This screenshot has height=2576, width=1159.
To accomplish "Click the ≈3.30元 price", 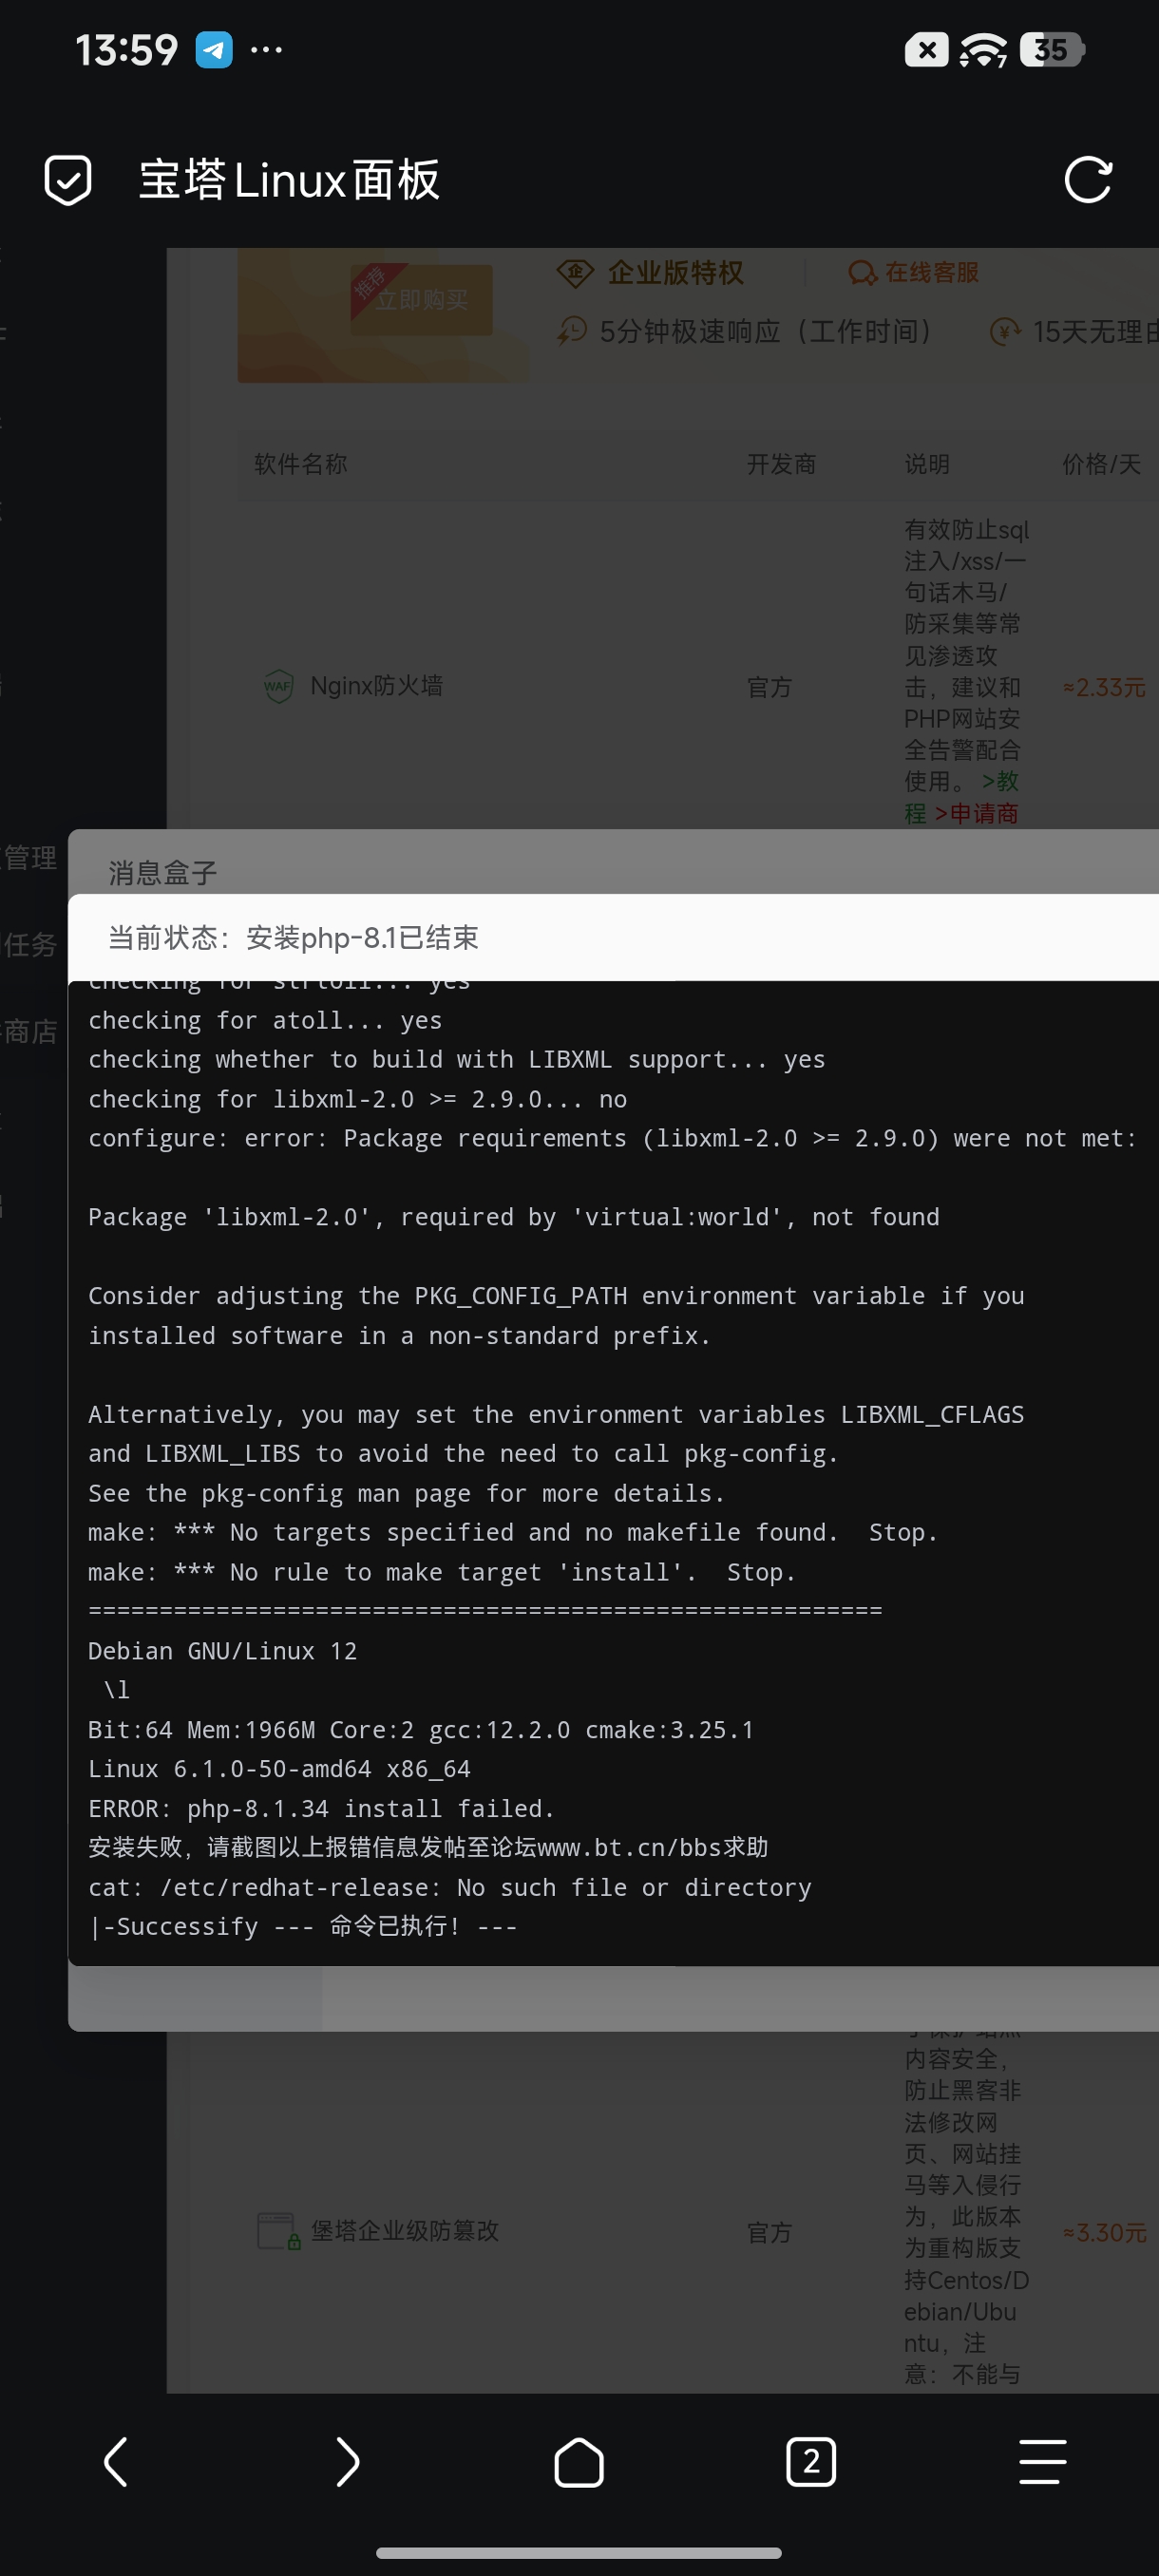I will 1104,2232.
